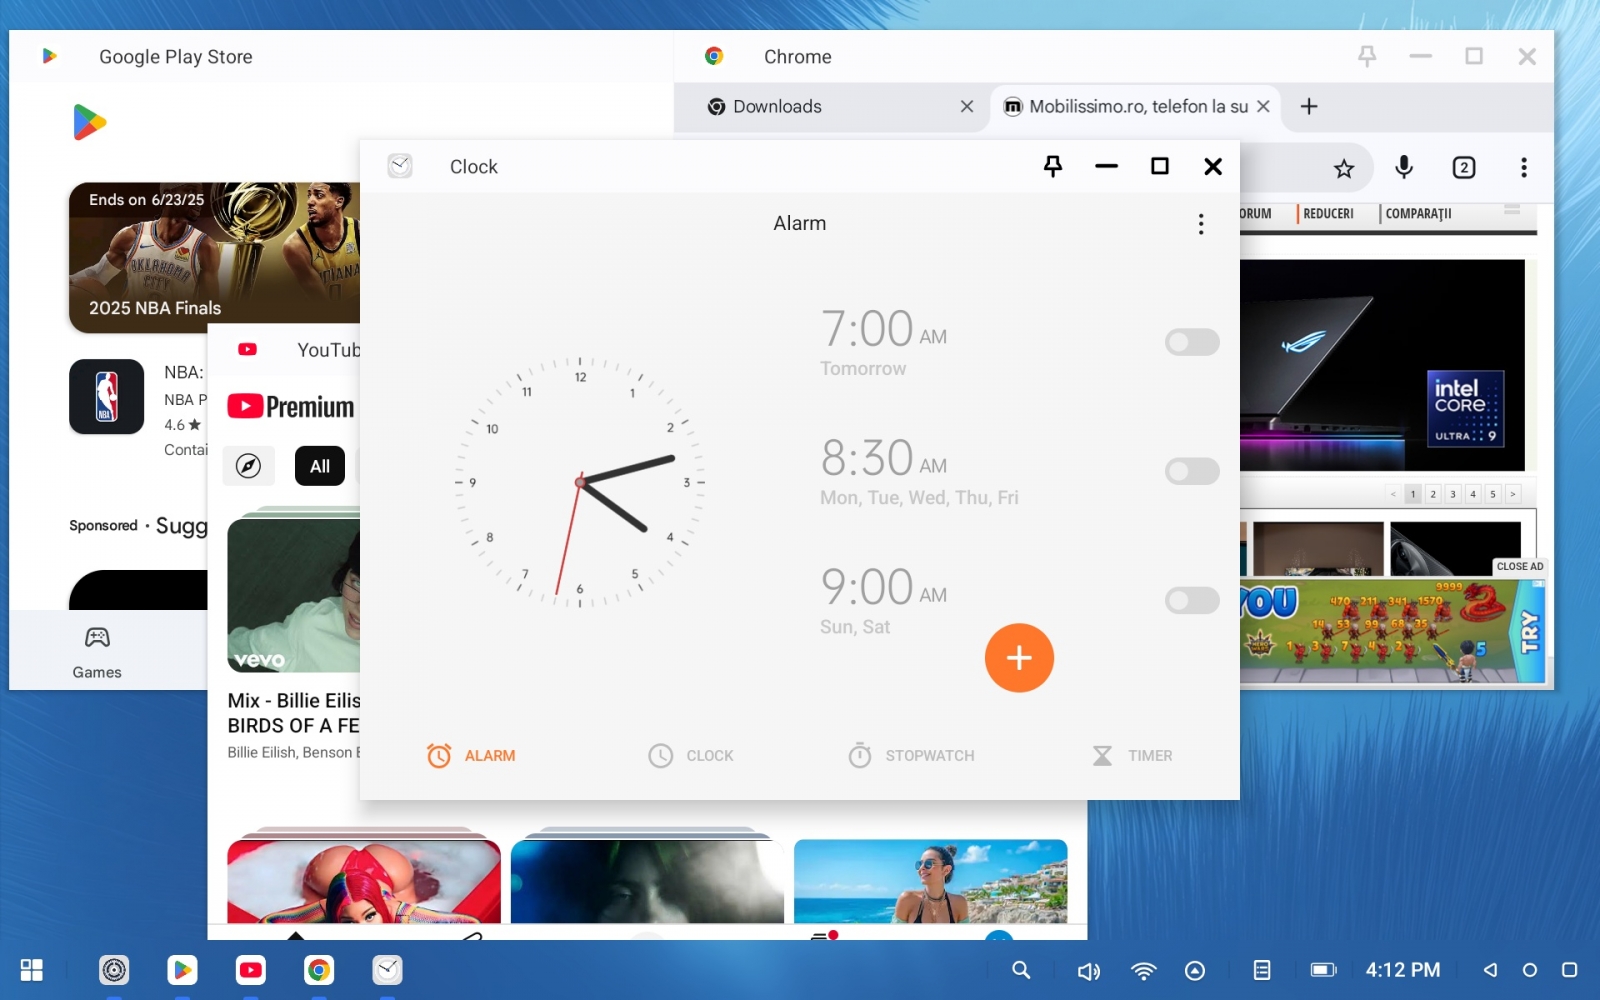Bookmark this page with the star icon
The width and height of the screenshot is (1600, 1000).
1344,168
